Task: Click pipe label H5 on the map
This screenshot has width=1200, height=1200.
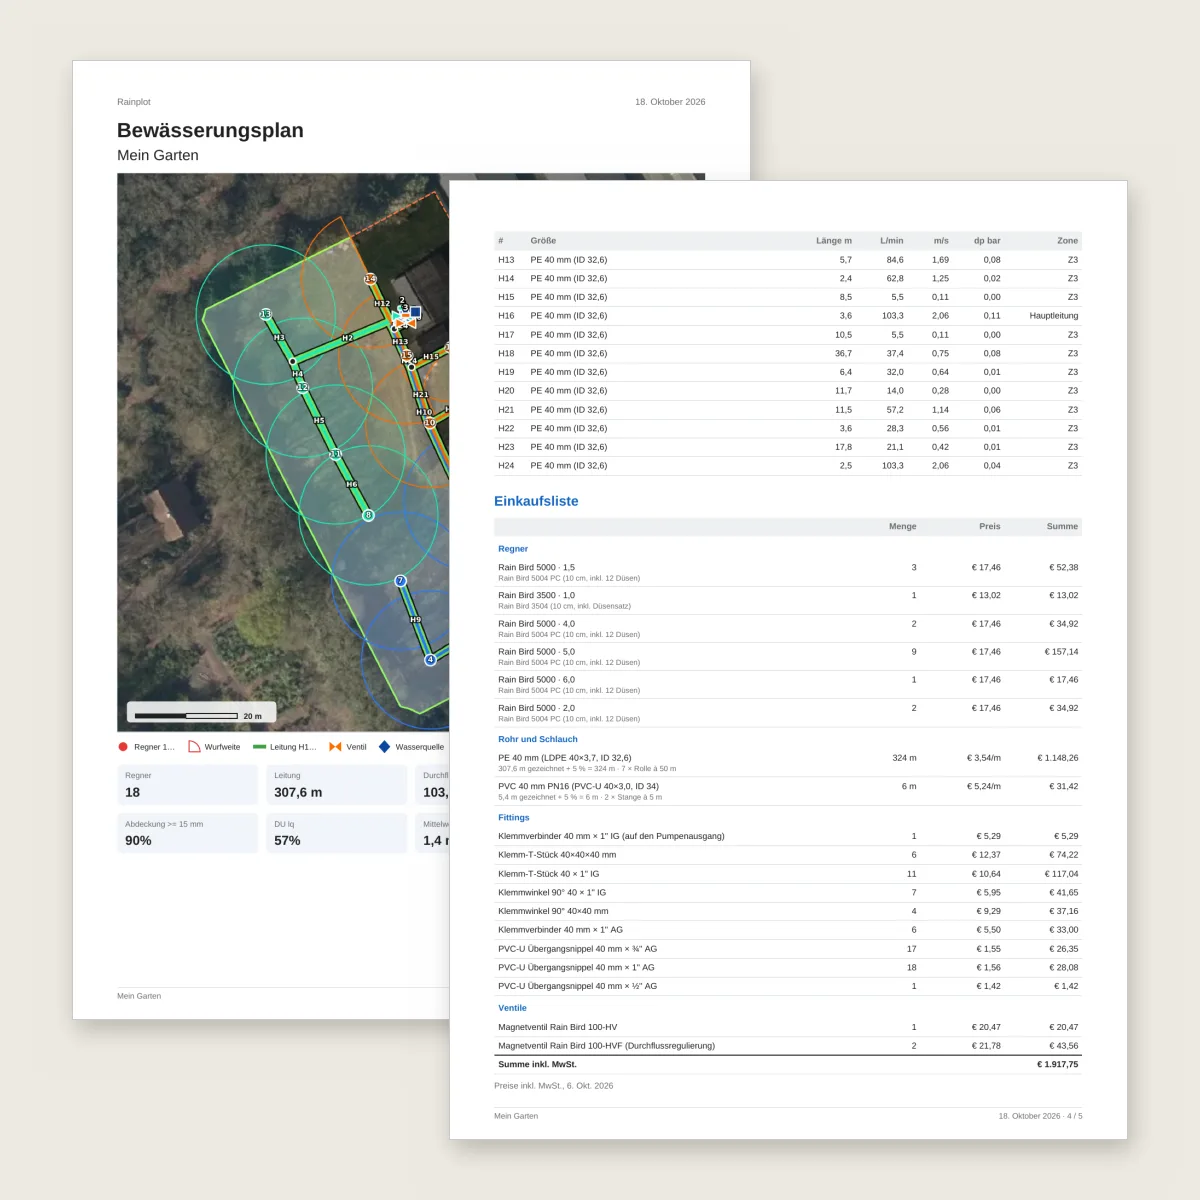Action: click(x=319, y=421)
